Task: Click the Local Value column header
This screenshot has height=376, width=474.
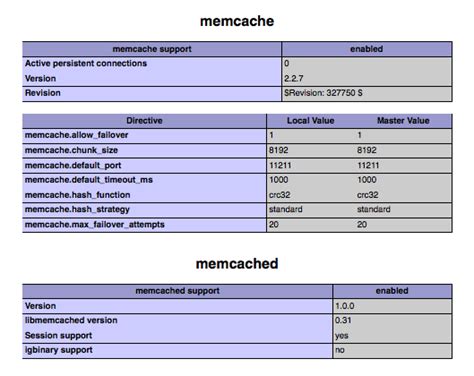Action: pos(311,121)
